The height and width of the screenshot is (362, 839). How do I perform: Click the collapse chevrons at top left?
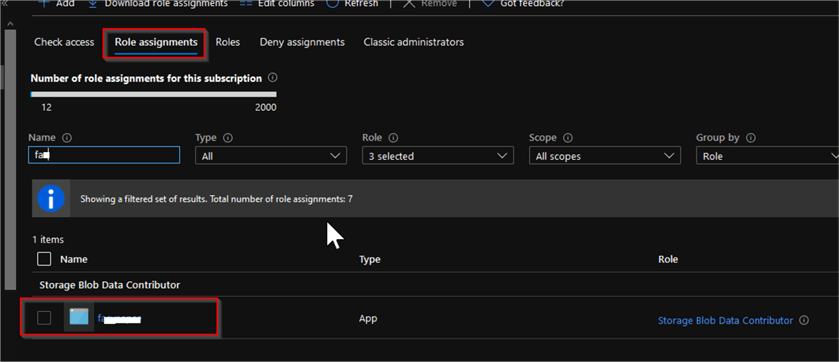5,3
